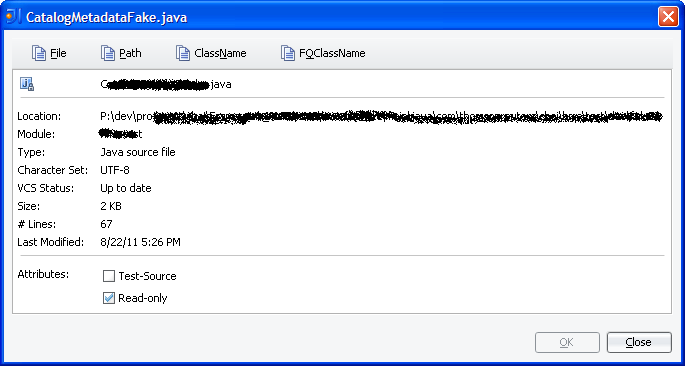Click the 2 KB size value
Viewport: 685px width, 366px height.
pos(111,206)
